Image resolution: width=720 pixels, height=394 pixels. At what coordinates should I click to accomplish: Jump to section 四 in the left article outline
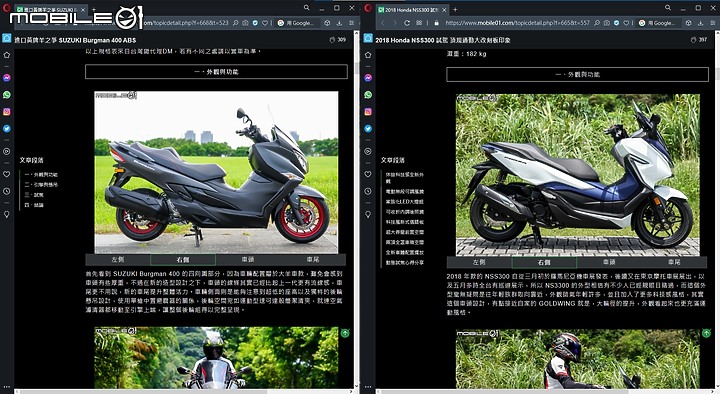[x=34, y=205]
